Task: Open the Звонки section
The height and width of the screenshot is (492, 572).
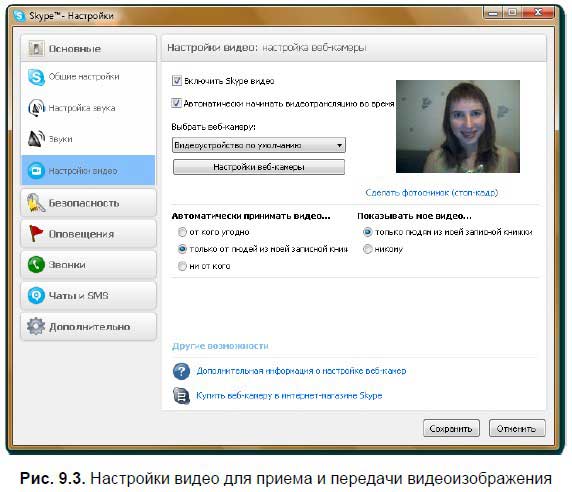Action: coord(88,265)
